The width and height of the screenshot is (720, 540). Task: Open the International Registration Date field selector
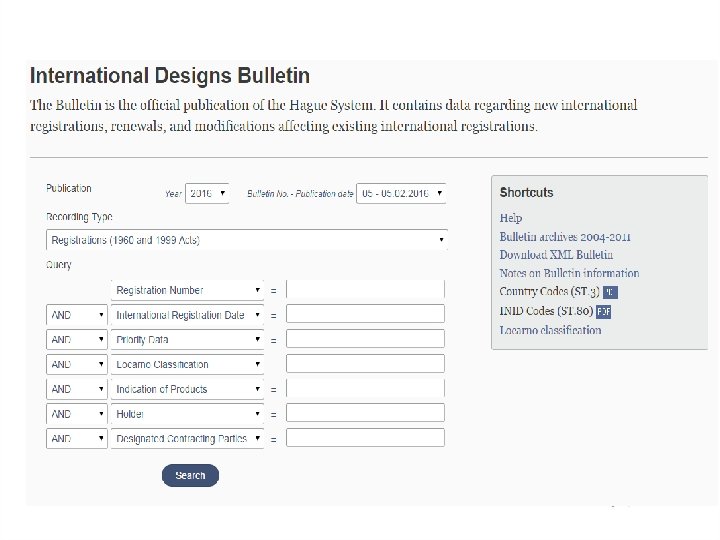click(187, 315)
